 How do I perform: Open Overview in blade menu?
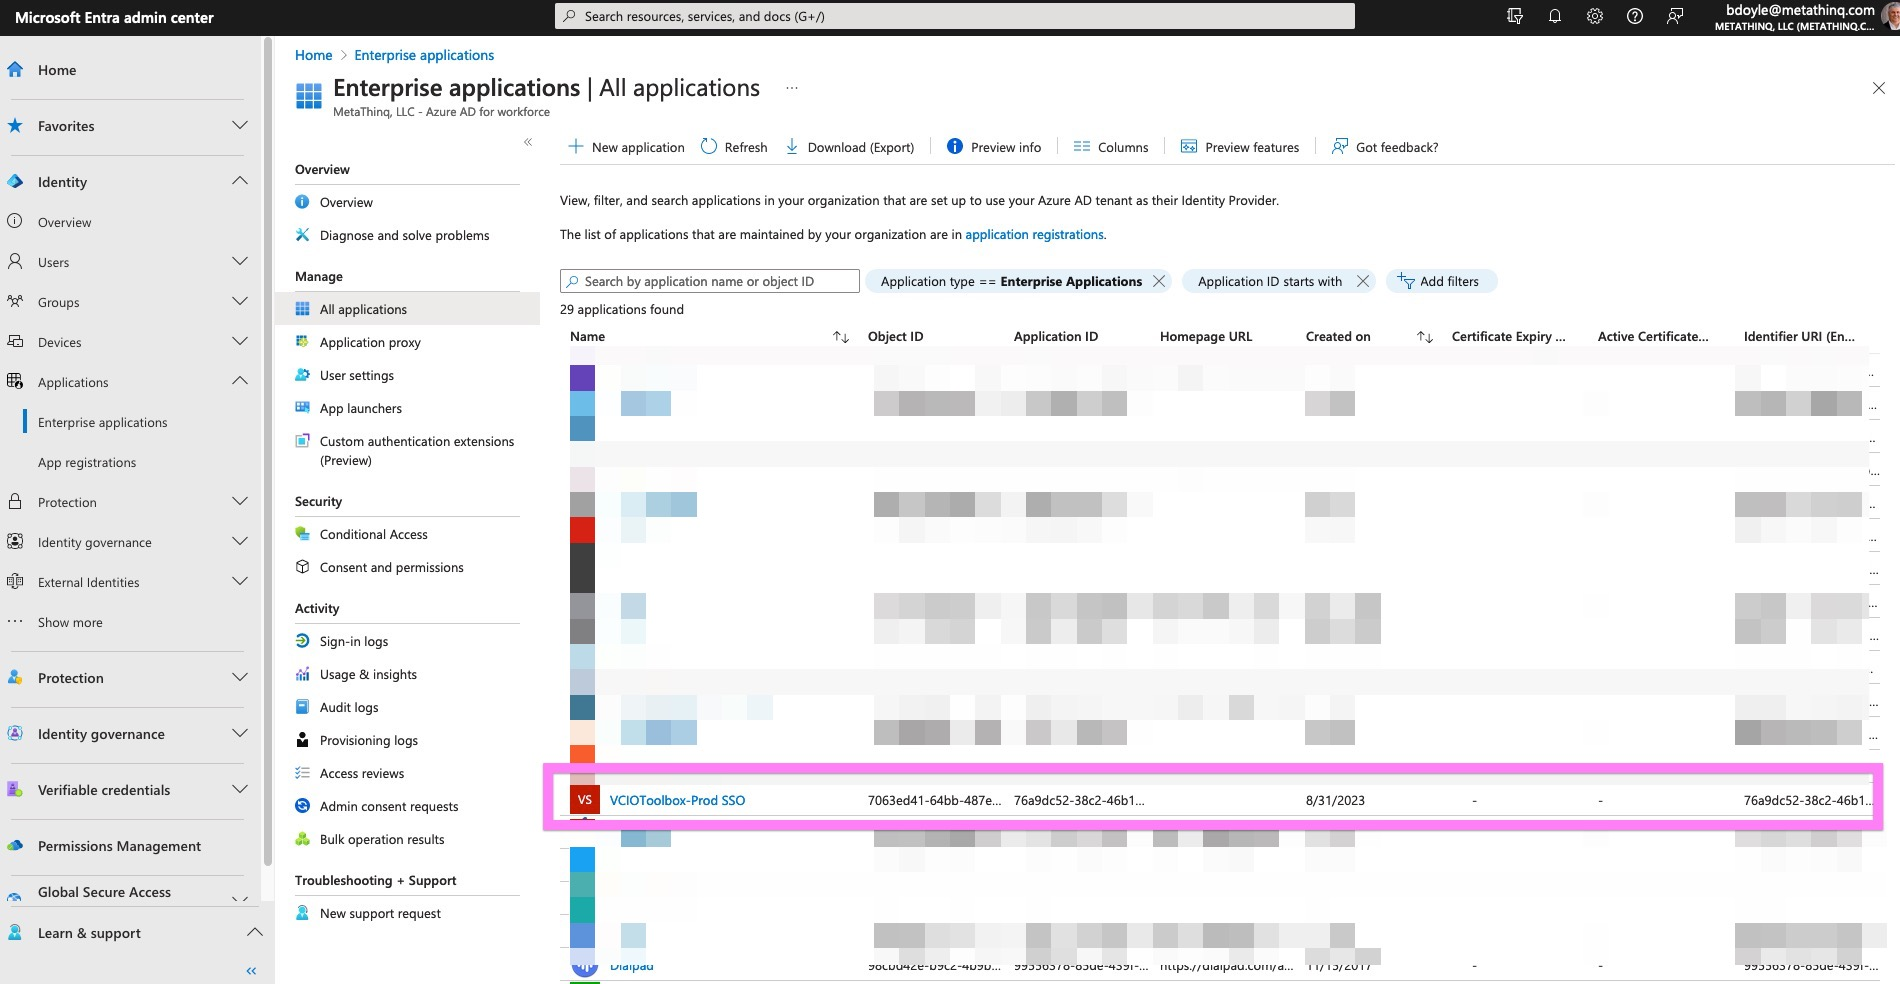point(346,202)
